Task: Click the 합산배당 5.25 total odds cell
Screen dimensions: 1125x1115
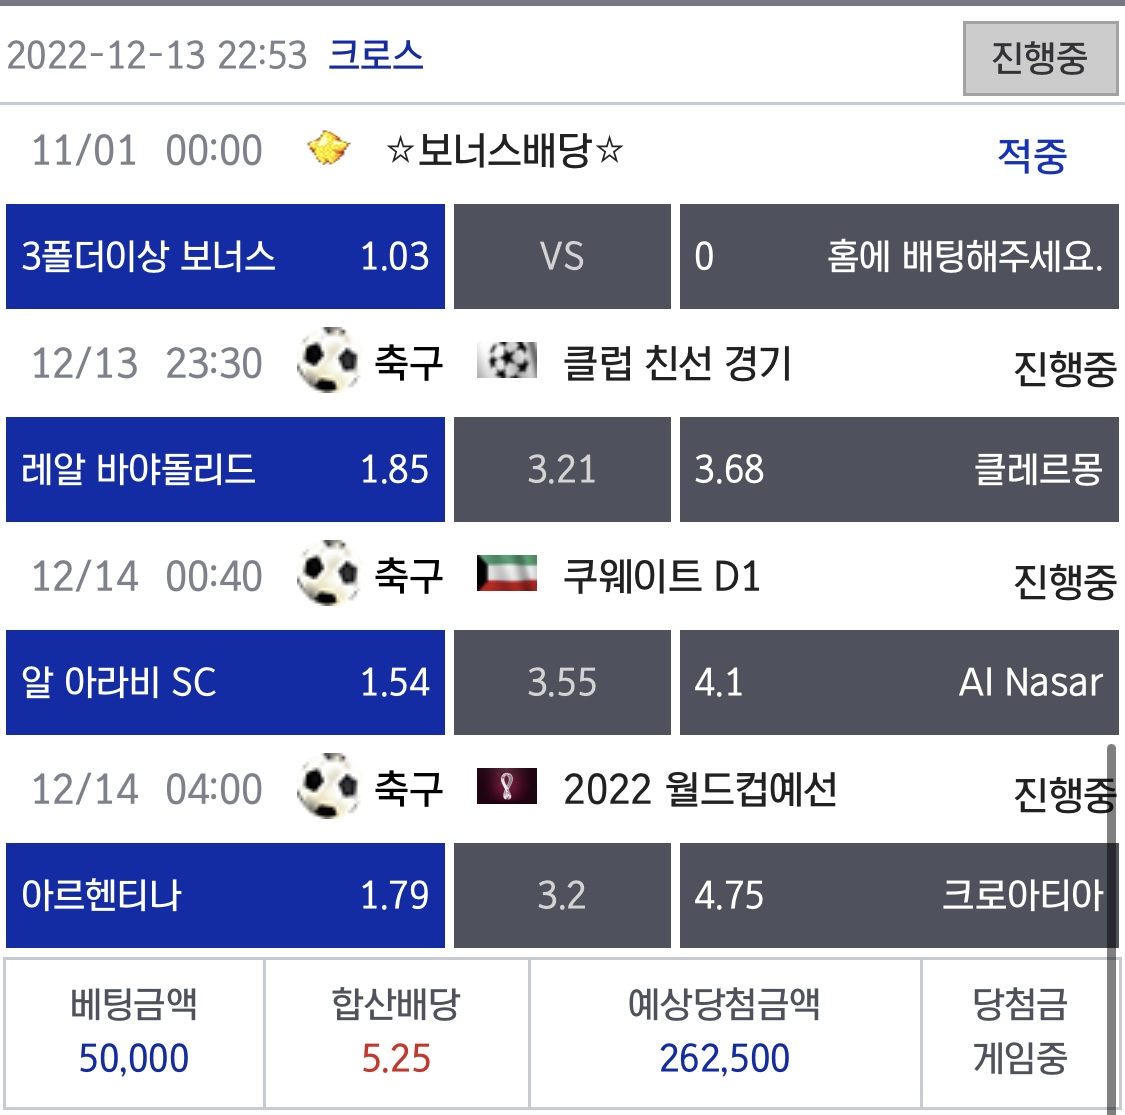Action: tap(397, 1033)
